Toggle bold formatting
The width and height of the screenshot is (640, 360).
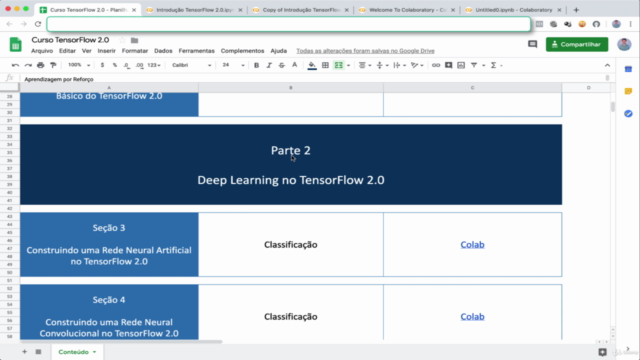tap(256, 65)
